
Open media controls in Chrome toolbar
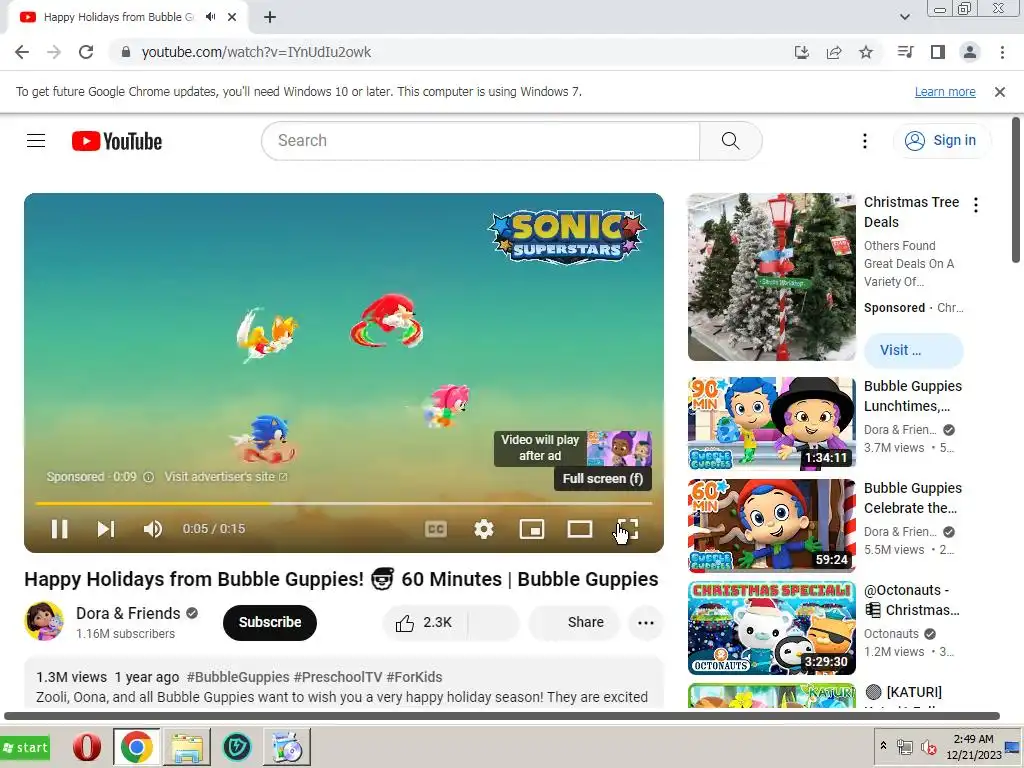(905, 52)
